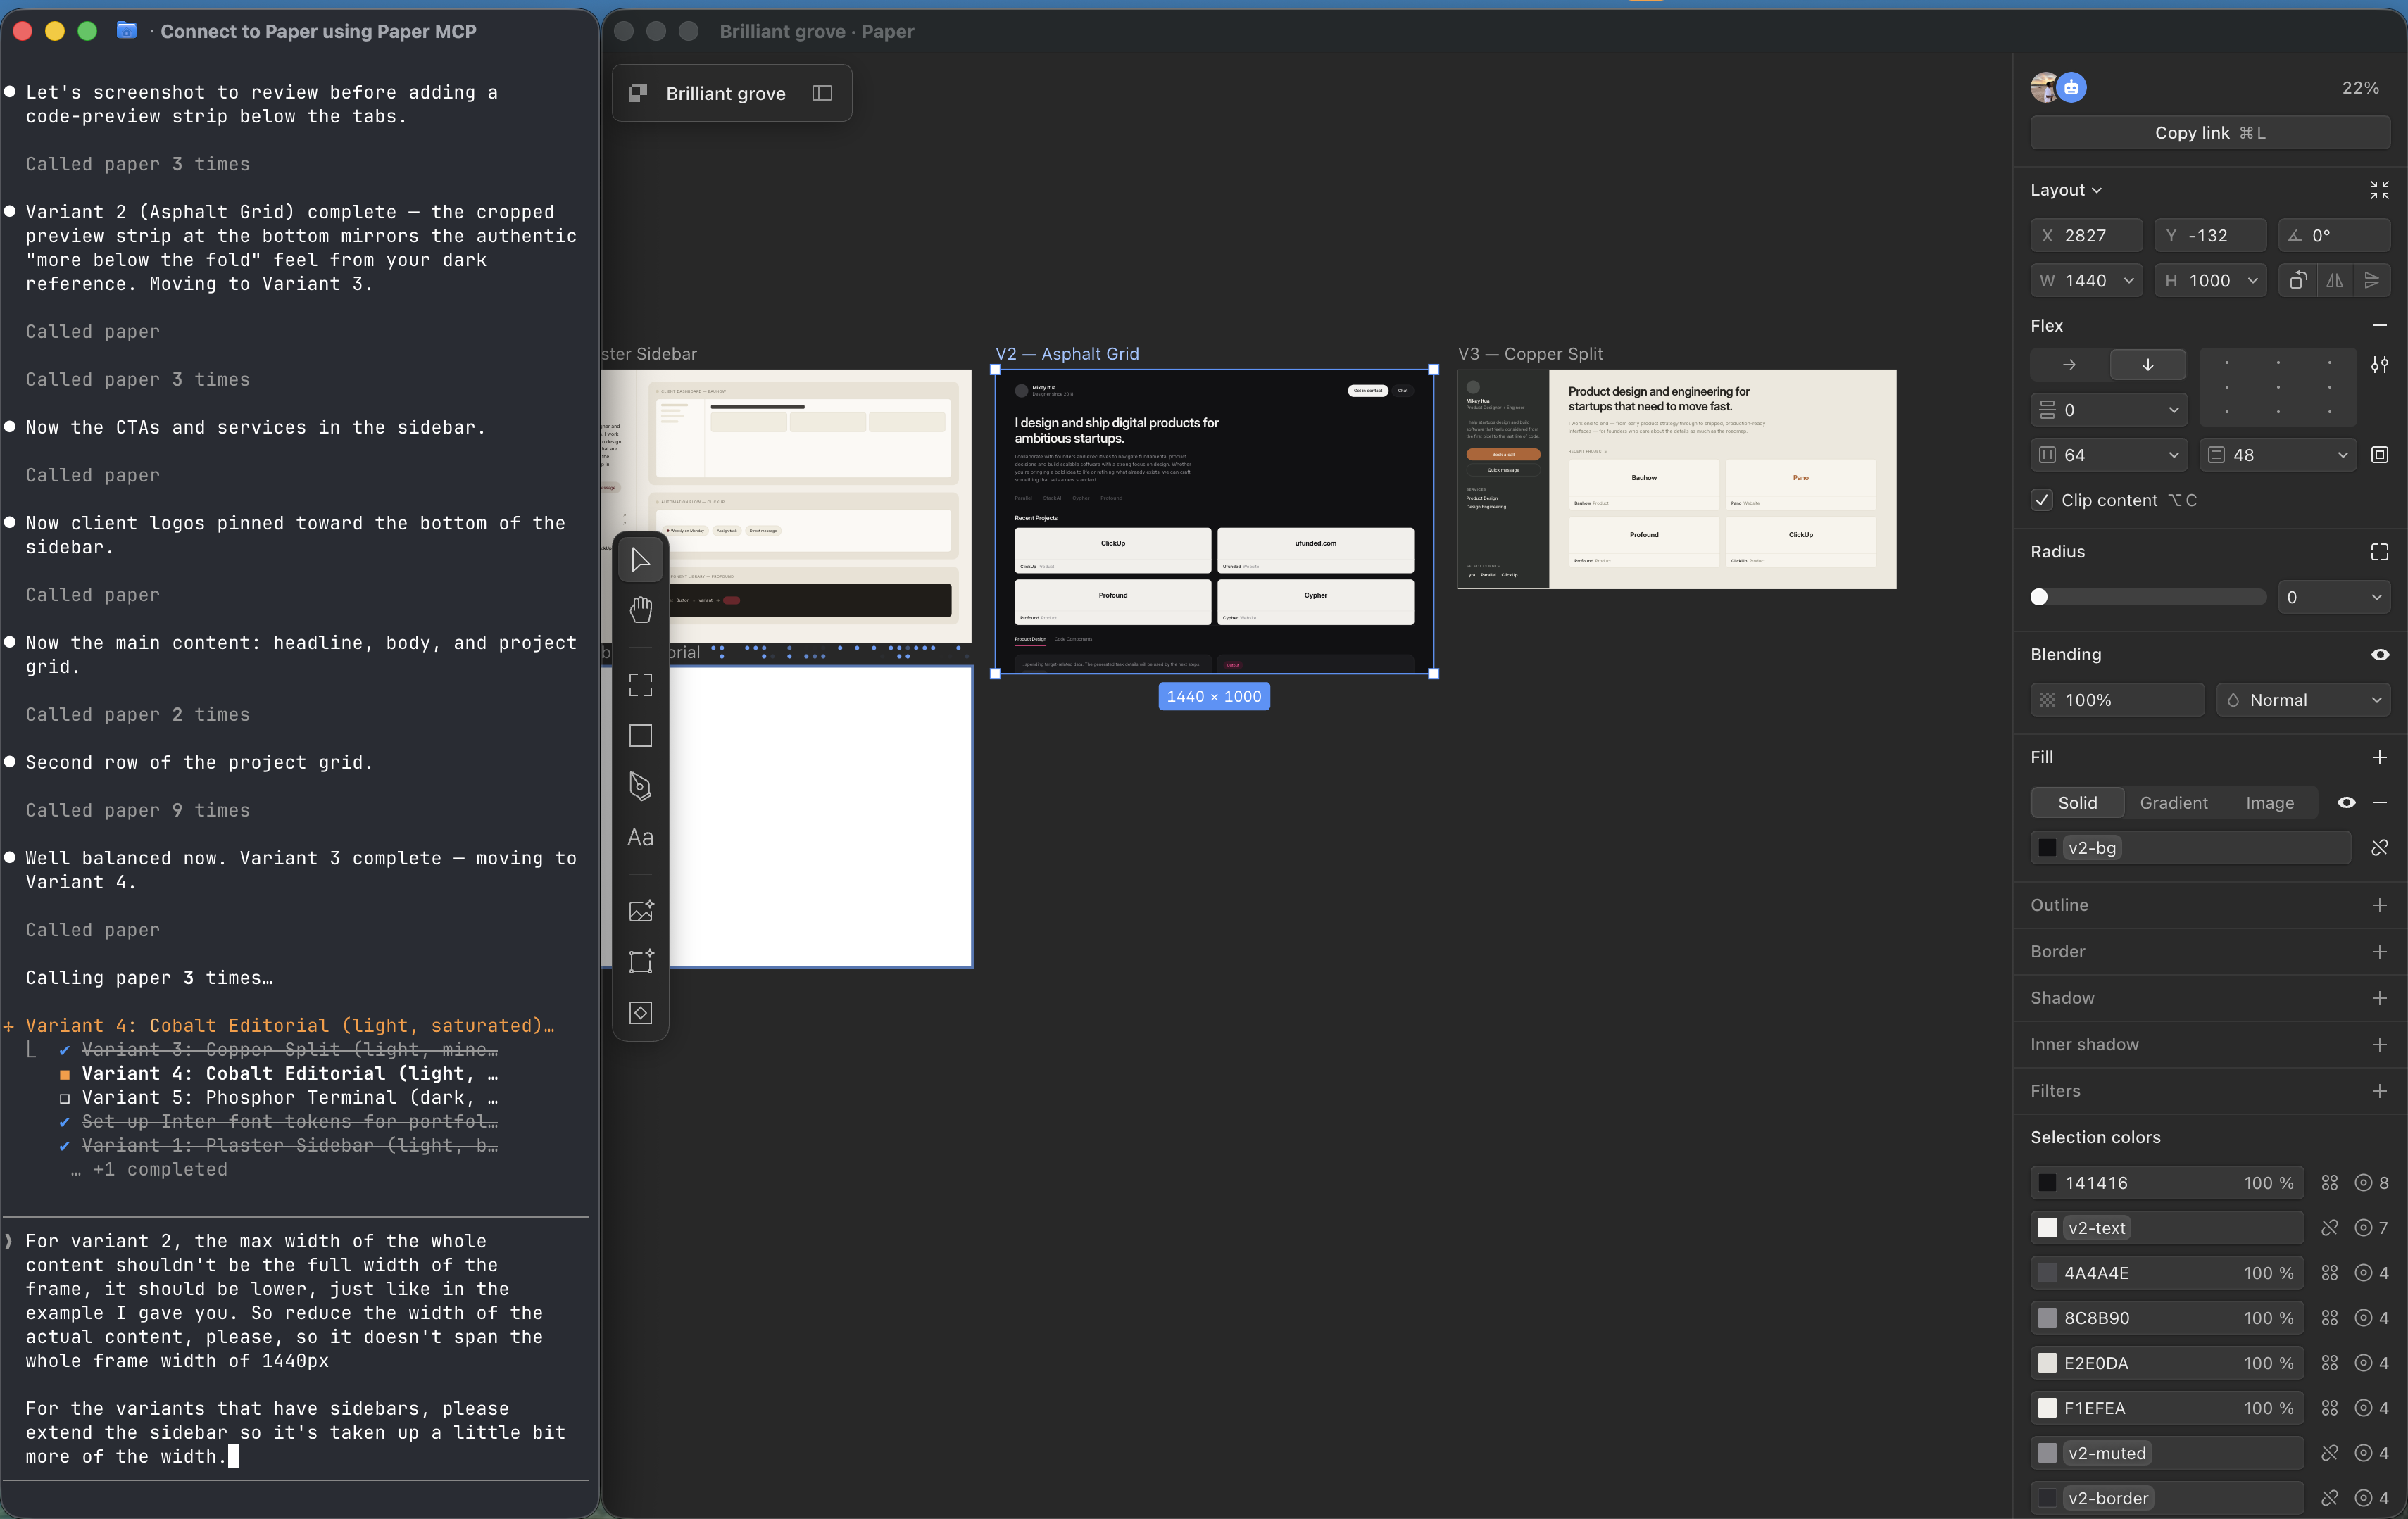2408x1519 pixels.
Task: Select the Gradient fill tab
Action: coord(2173,803)
